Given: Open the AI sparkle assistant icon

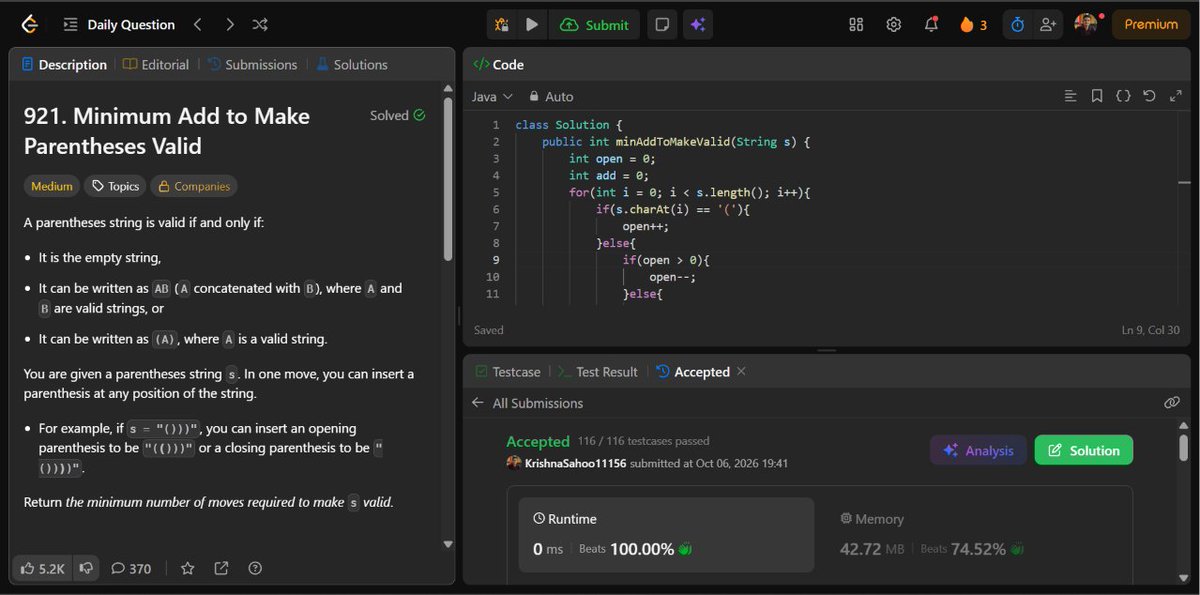Looking at the screenshot, I should click(x=697, y=24).
